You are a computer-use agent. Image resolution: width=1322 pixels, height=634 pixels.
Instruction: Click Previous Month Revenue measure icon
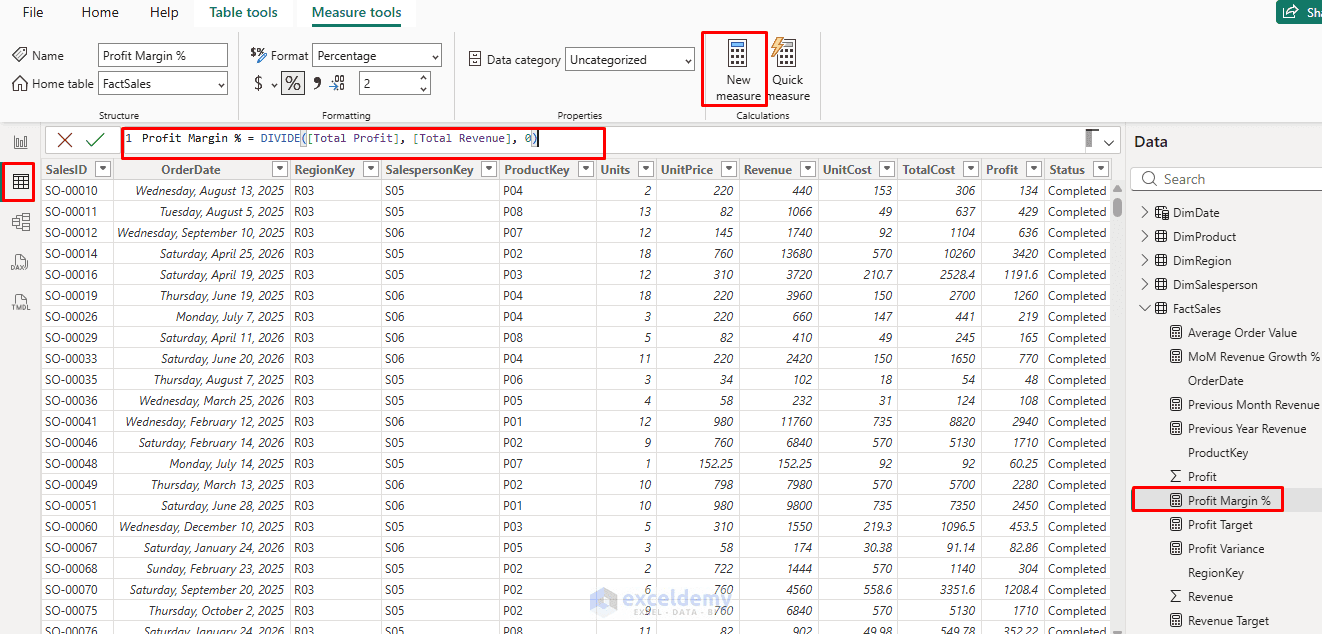tap(1176, 405)
